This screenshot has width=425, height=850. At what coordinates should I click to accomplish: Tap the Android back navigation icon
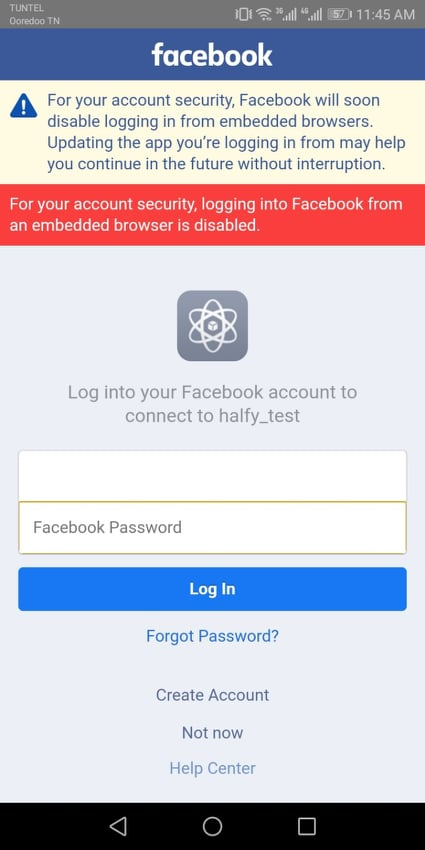(x=118, y=826)
